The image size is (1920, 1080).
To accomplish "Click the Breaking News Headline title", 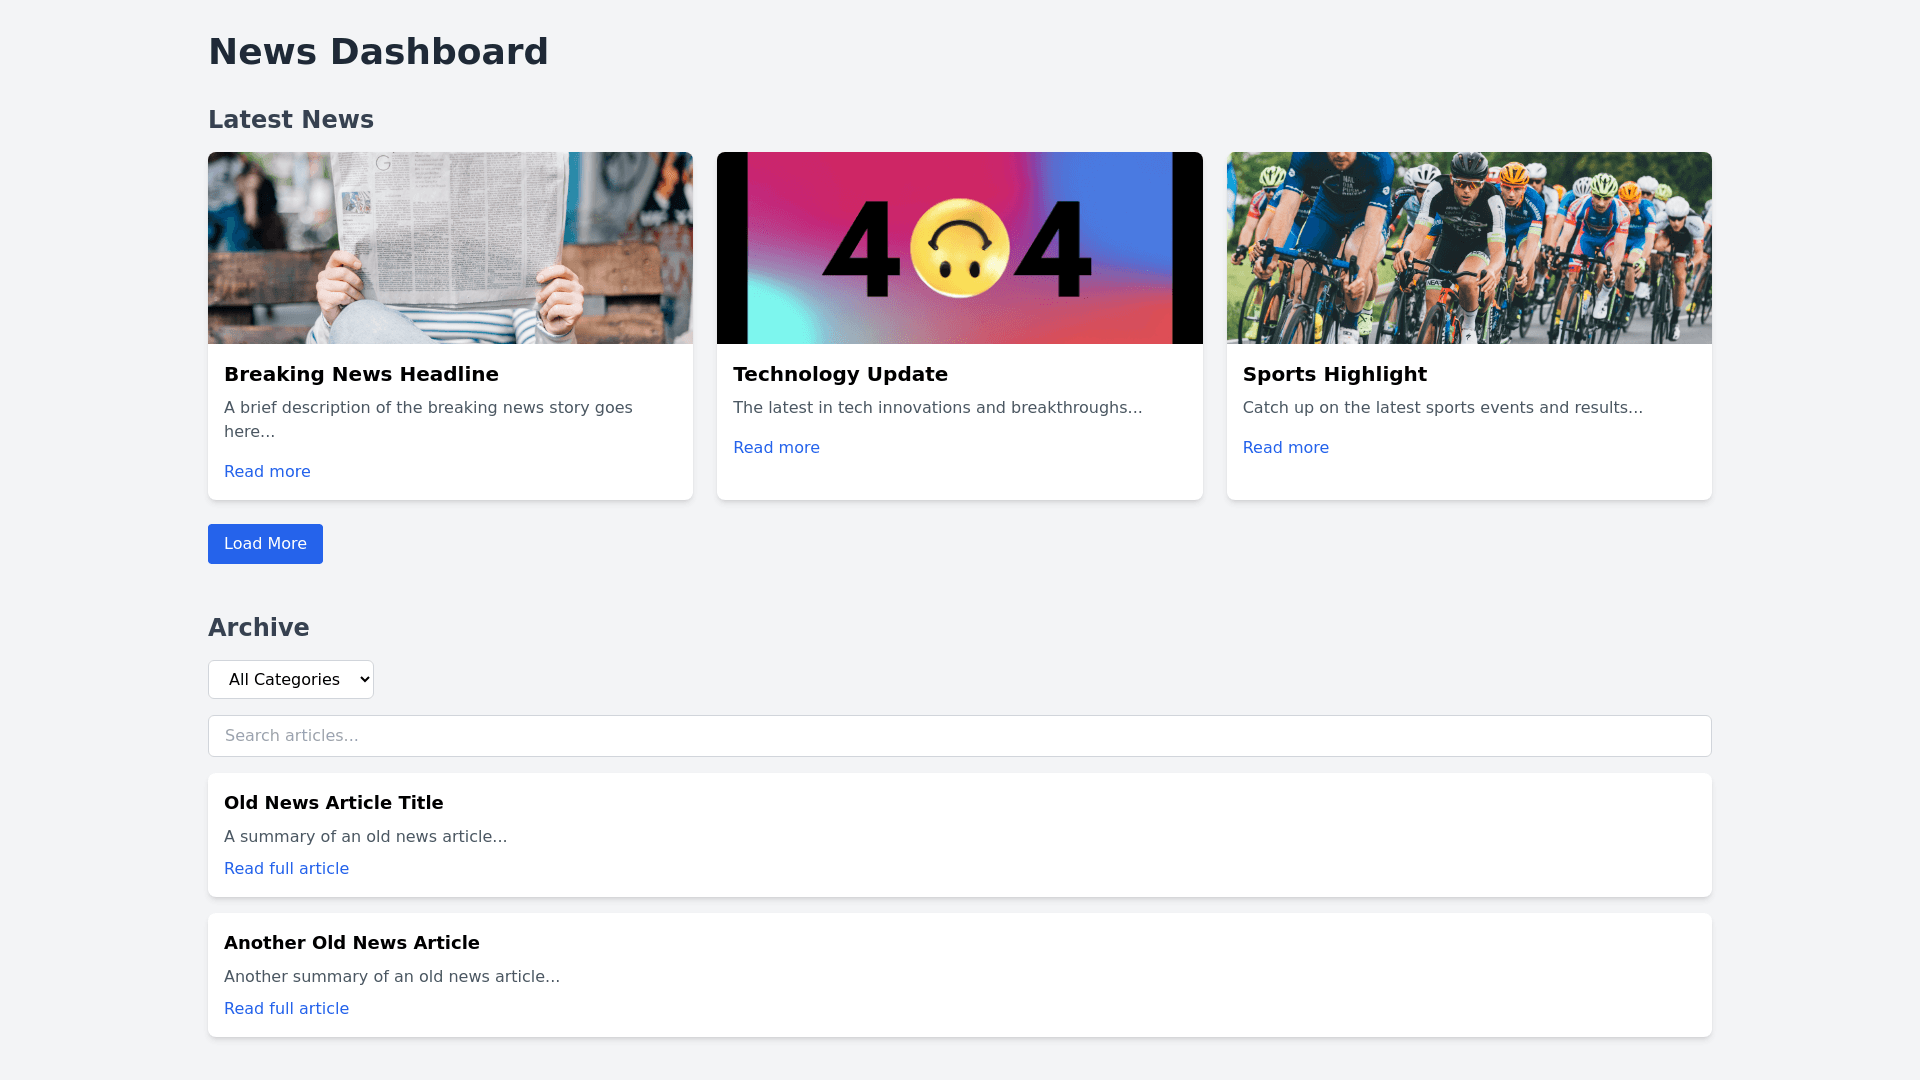I will (361, 374).
